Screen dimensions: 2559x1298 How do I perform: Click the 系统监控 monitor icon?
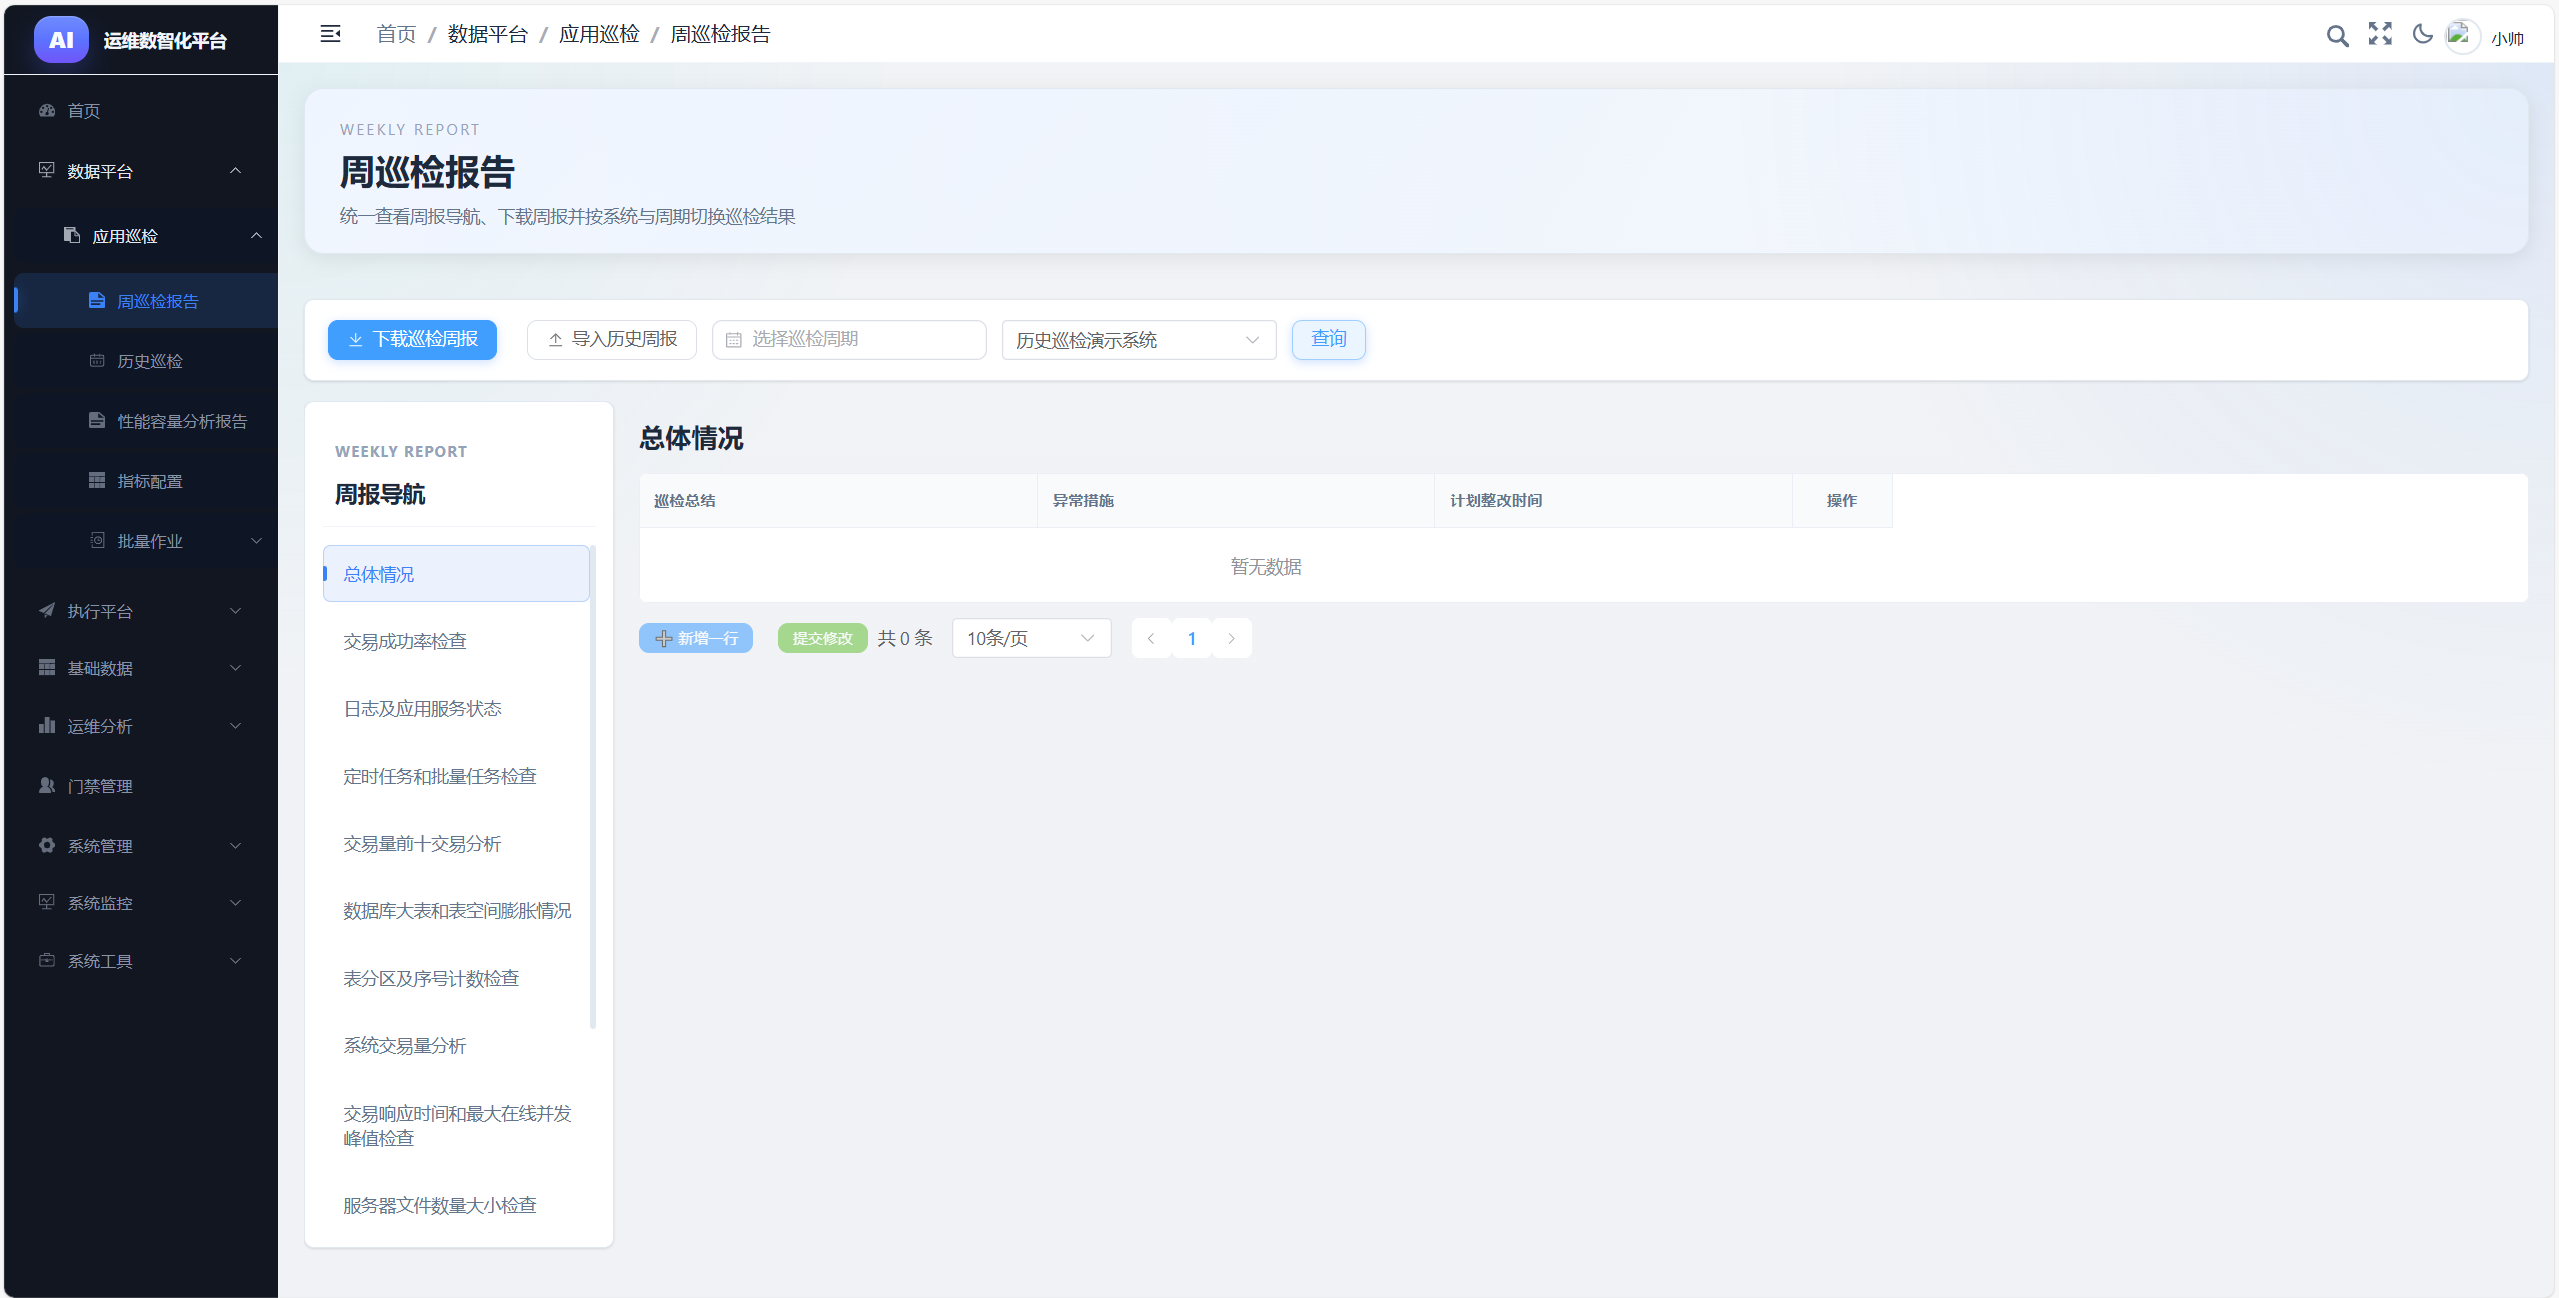47,902
